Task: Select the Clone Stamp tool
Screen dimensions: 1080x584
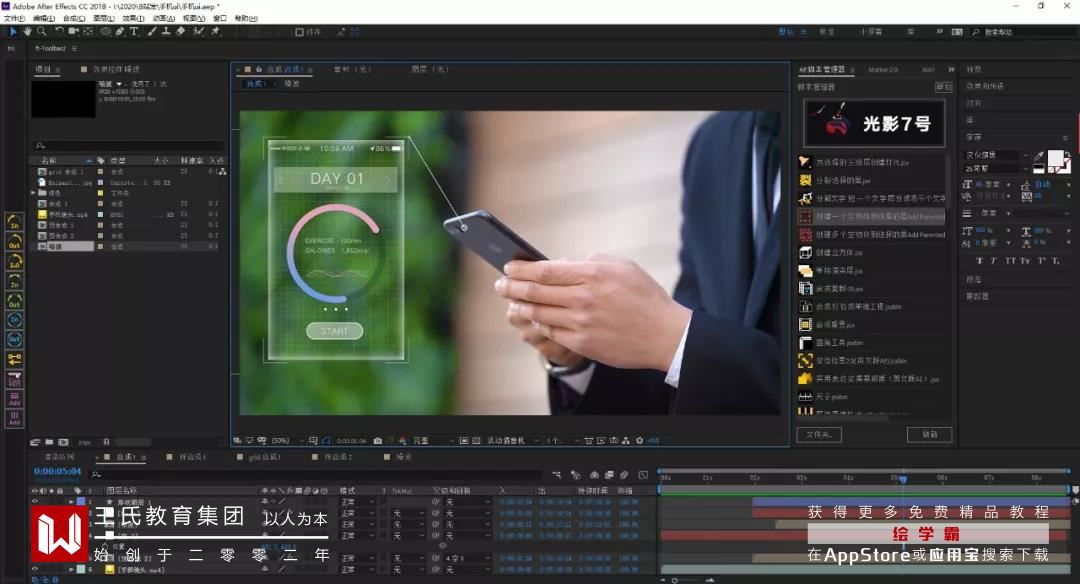Action: pyautogui.click(x=166, y=32)
